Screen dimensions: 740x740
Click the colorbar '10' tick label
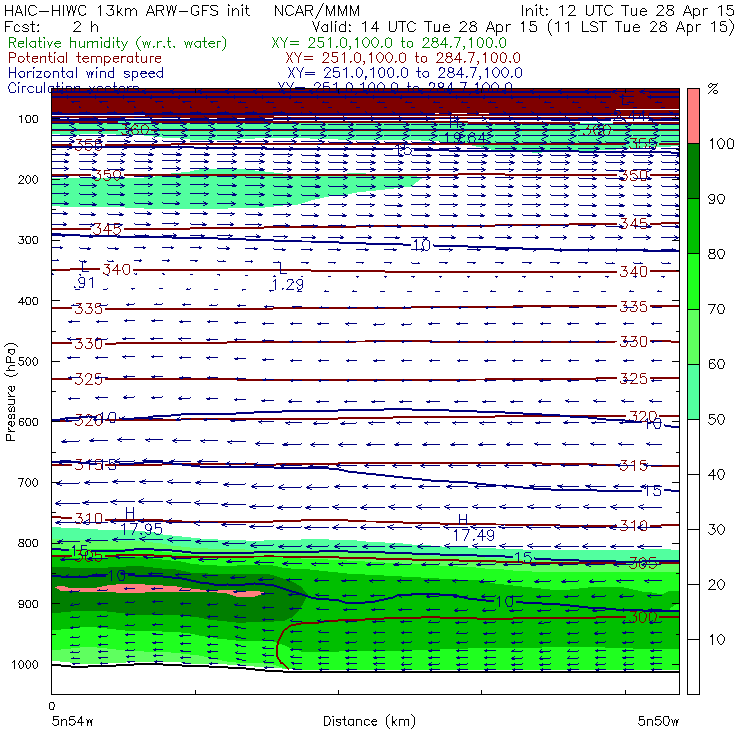point(716,640)
